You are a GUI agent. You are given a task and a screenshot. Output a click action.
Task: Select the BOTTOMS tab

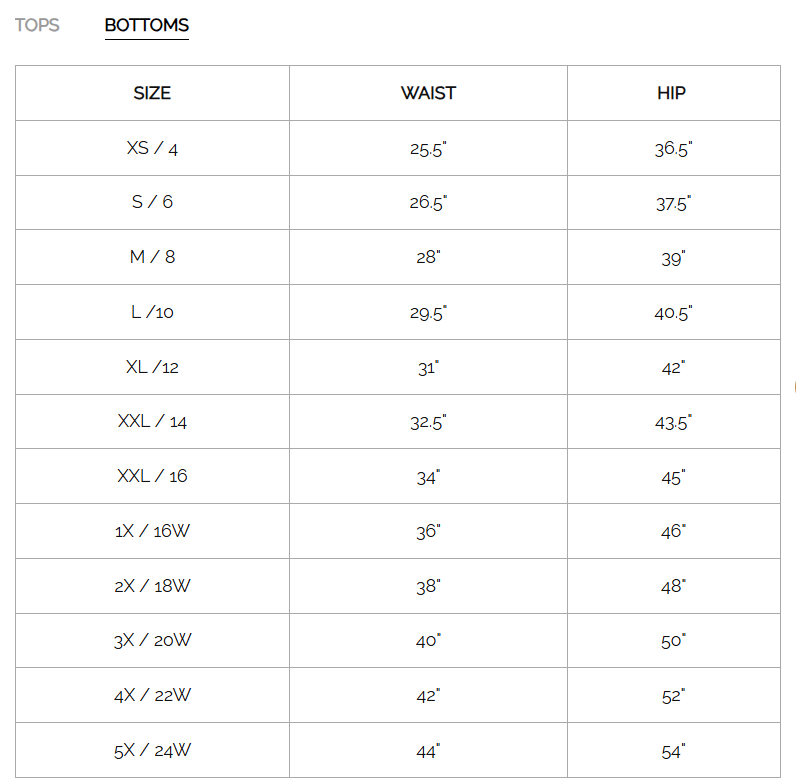pyautogui.click(x=146, y=25)
